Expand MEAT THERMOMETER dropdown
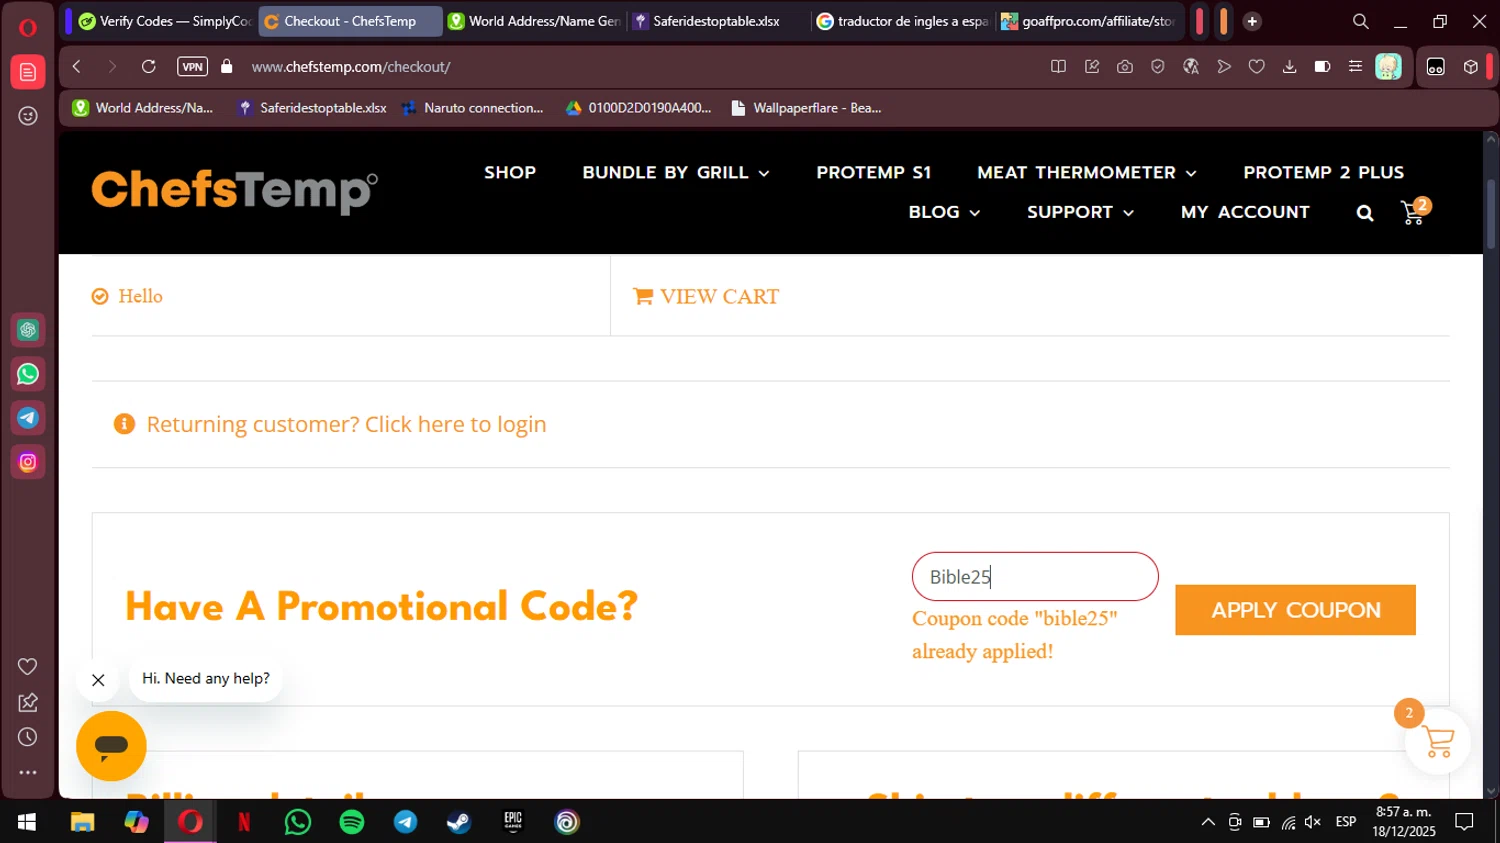Viewport: 1500px width, 843px height. [1087, 172]
